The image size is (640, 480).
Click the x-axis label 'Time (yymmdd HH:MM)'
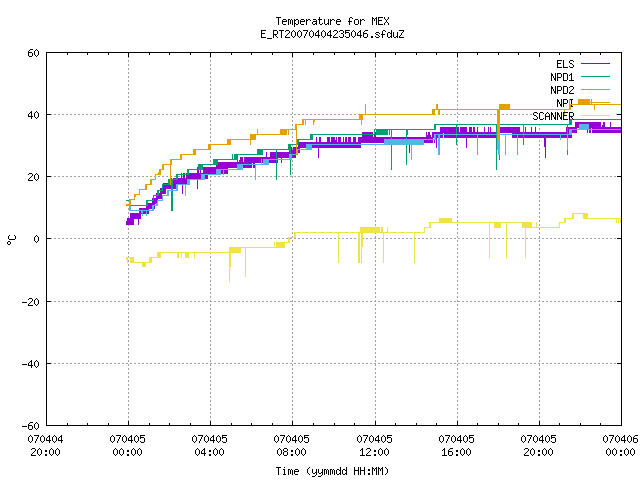[332, 471]
